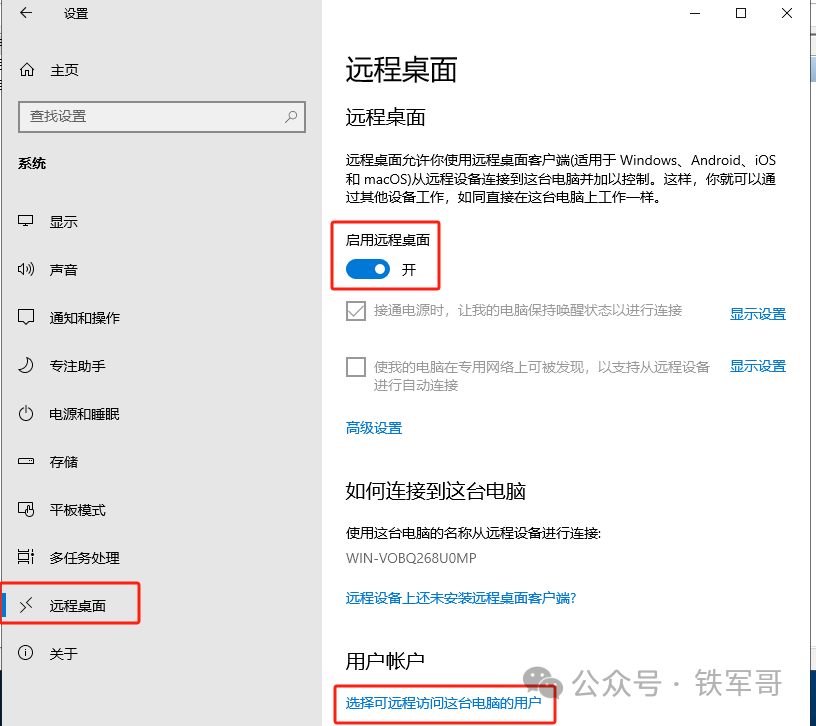Open 专注助手 (Focus Assist) settings
The width and height of the screenshot is (816, 726).
[24, 365]
